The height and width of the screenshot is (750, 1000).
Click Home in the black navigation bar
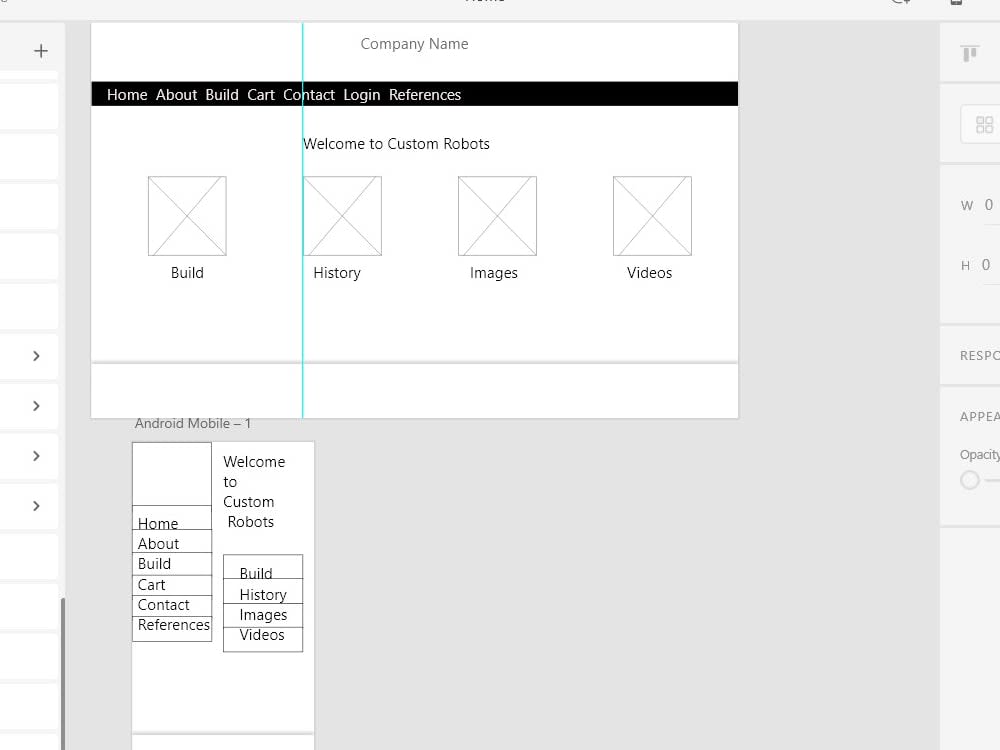(127, 95)
